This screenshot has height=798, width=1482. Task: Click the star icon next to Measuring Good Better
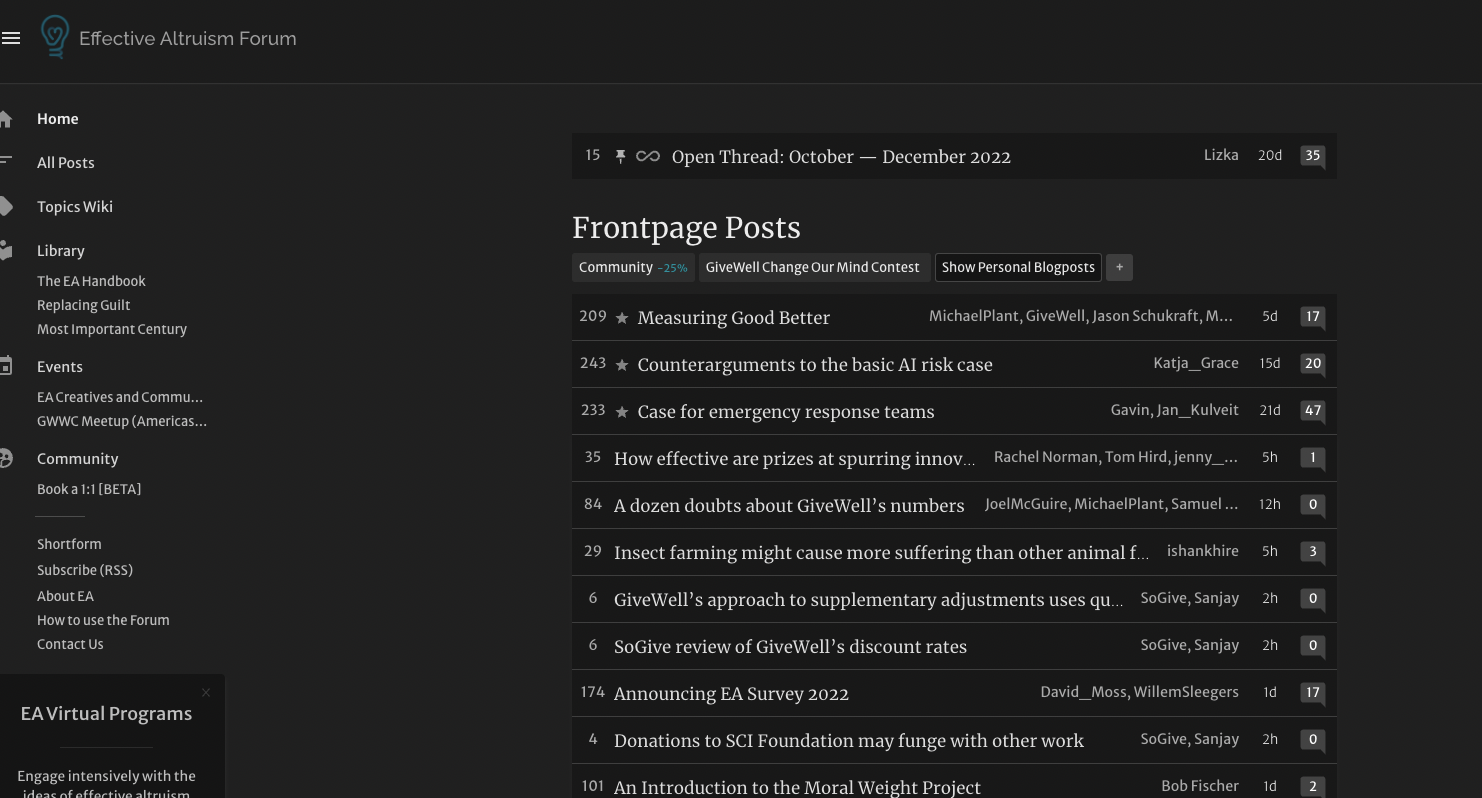(x=622, y=318)
